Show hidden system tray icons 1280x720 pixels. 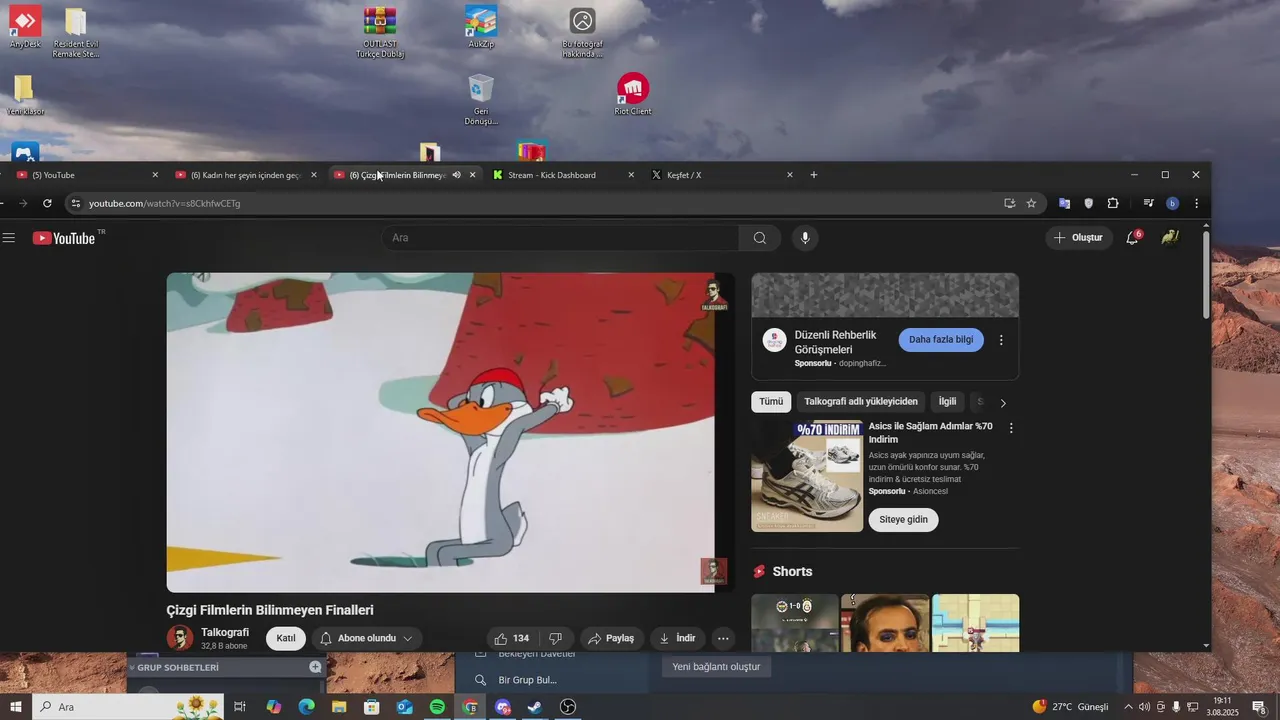(x=1129, y=707)
